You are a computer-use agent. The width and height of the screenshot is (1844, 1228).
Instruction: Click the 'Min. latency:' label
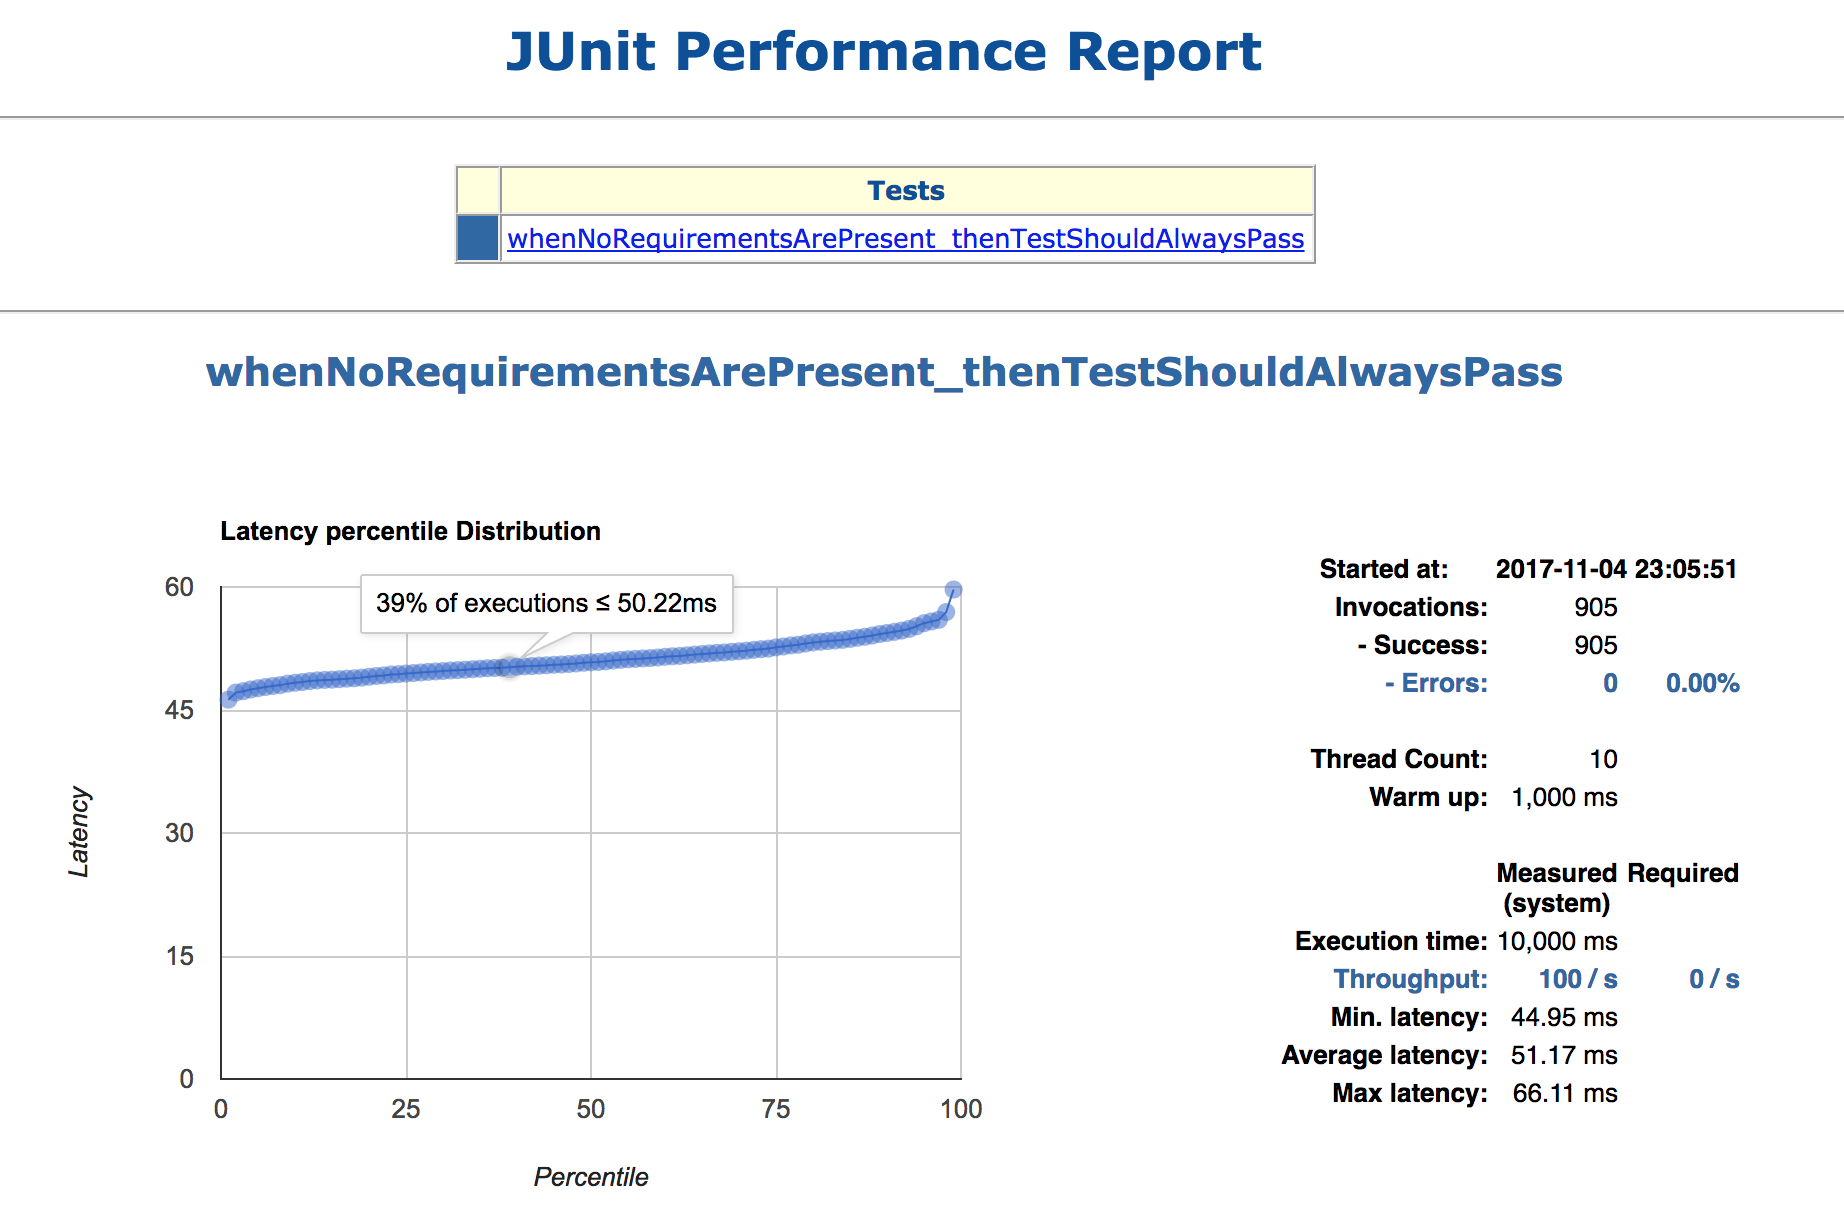tap(1409, 1017)
